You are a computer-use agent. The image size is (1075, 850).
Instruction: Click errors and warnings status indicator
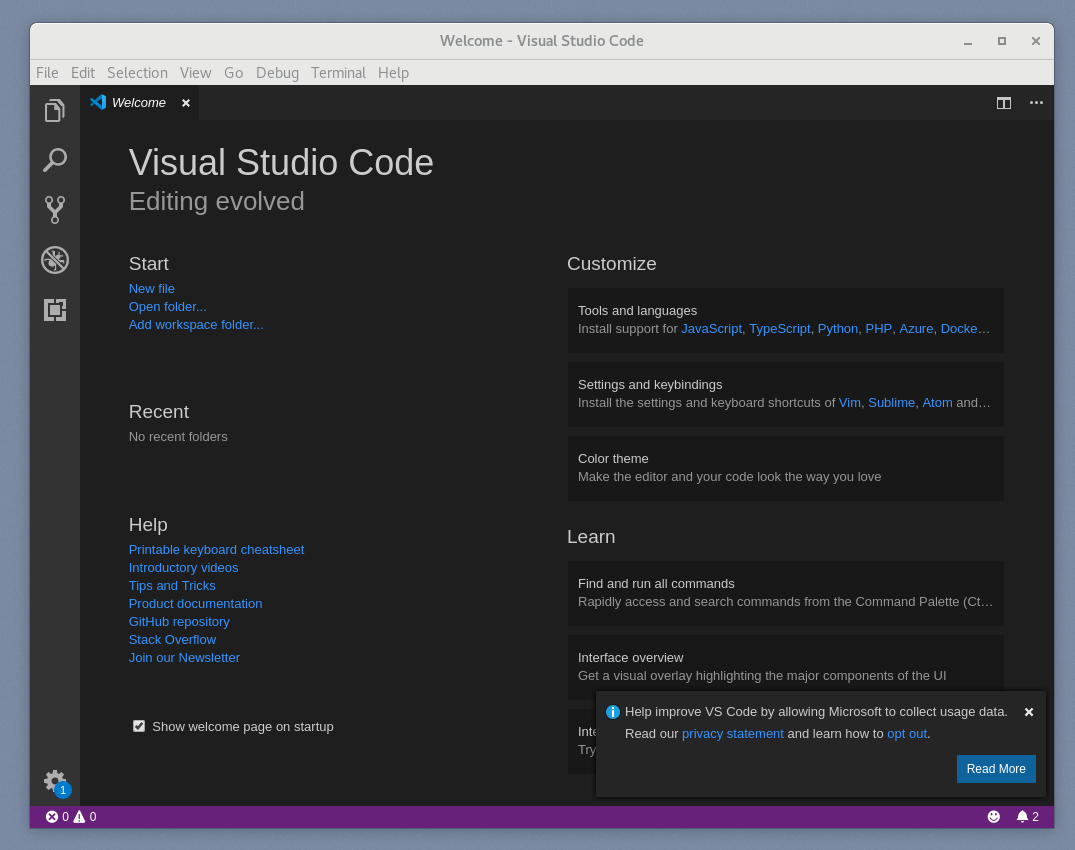coord(71,817)
